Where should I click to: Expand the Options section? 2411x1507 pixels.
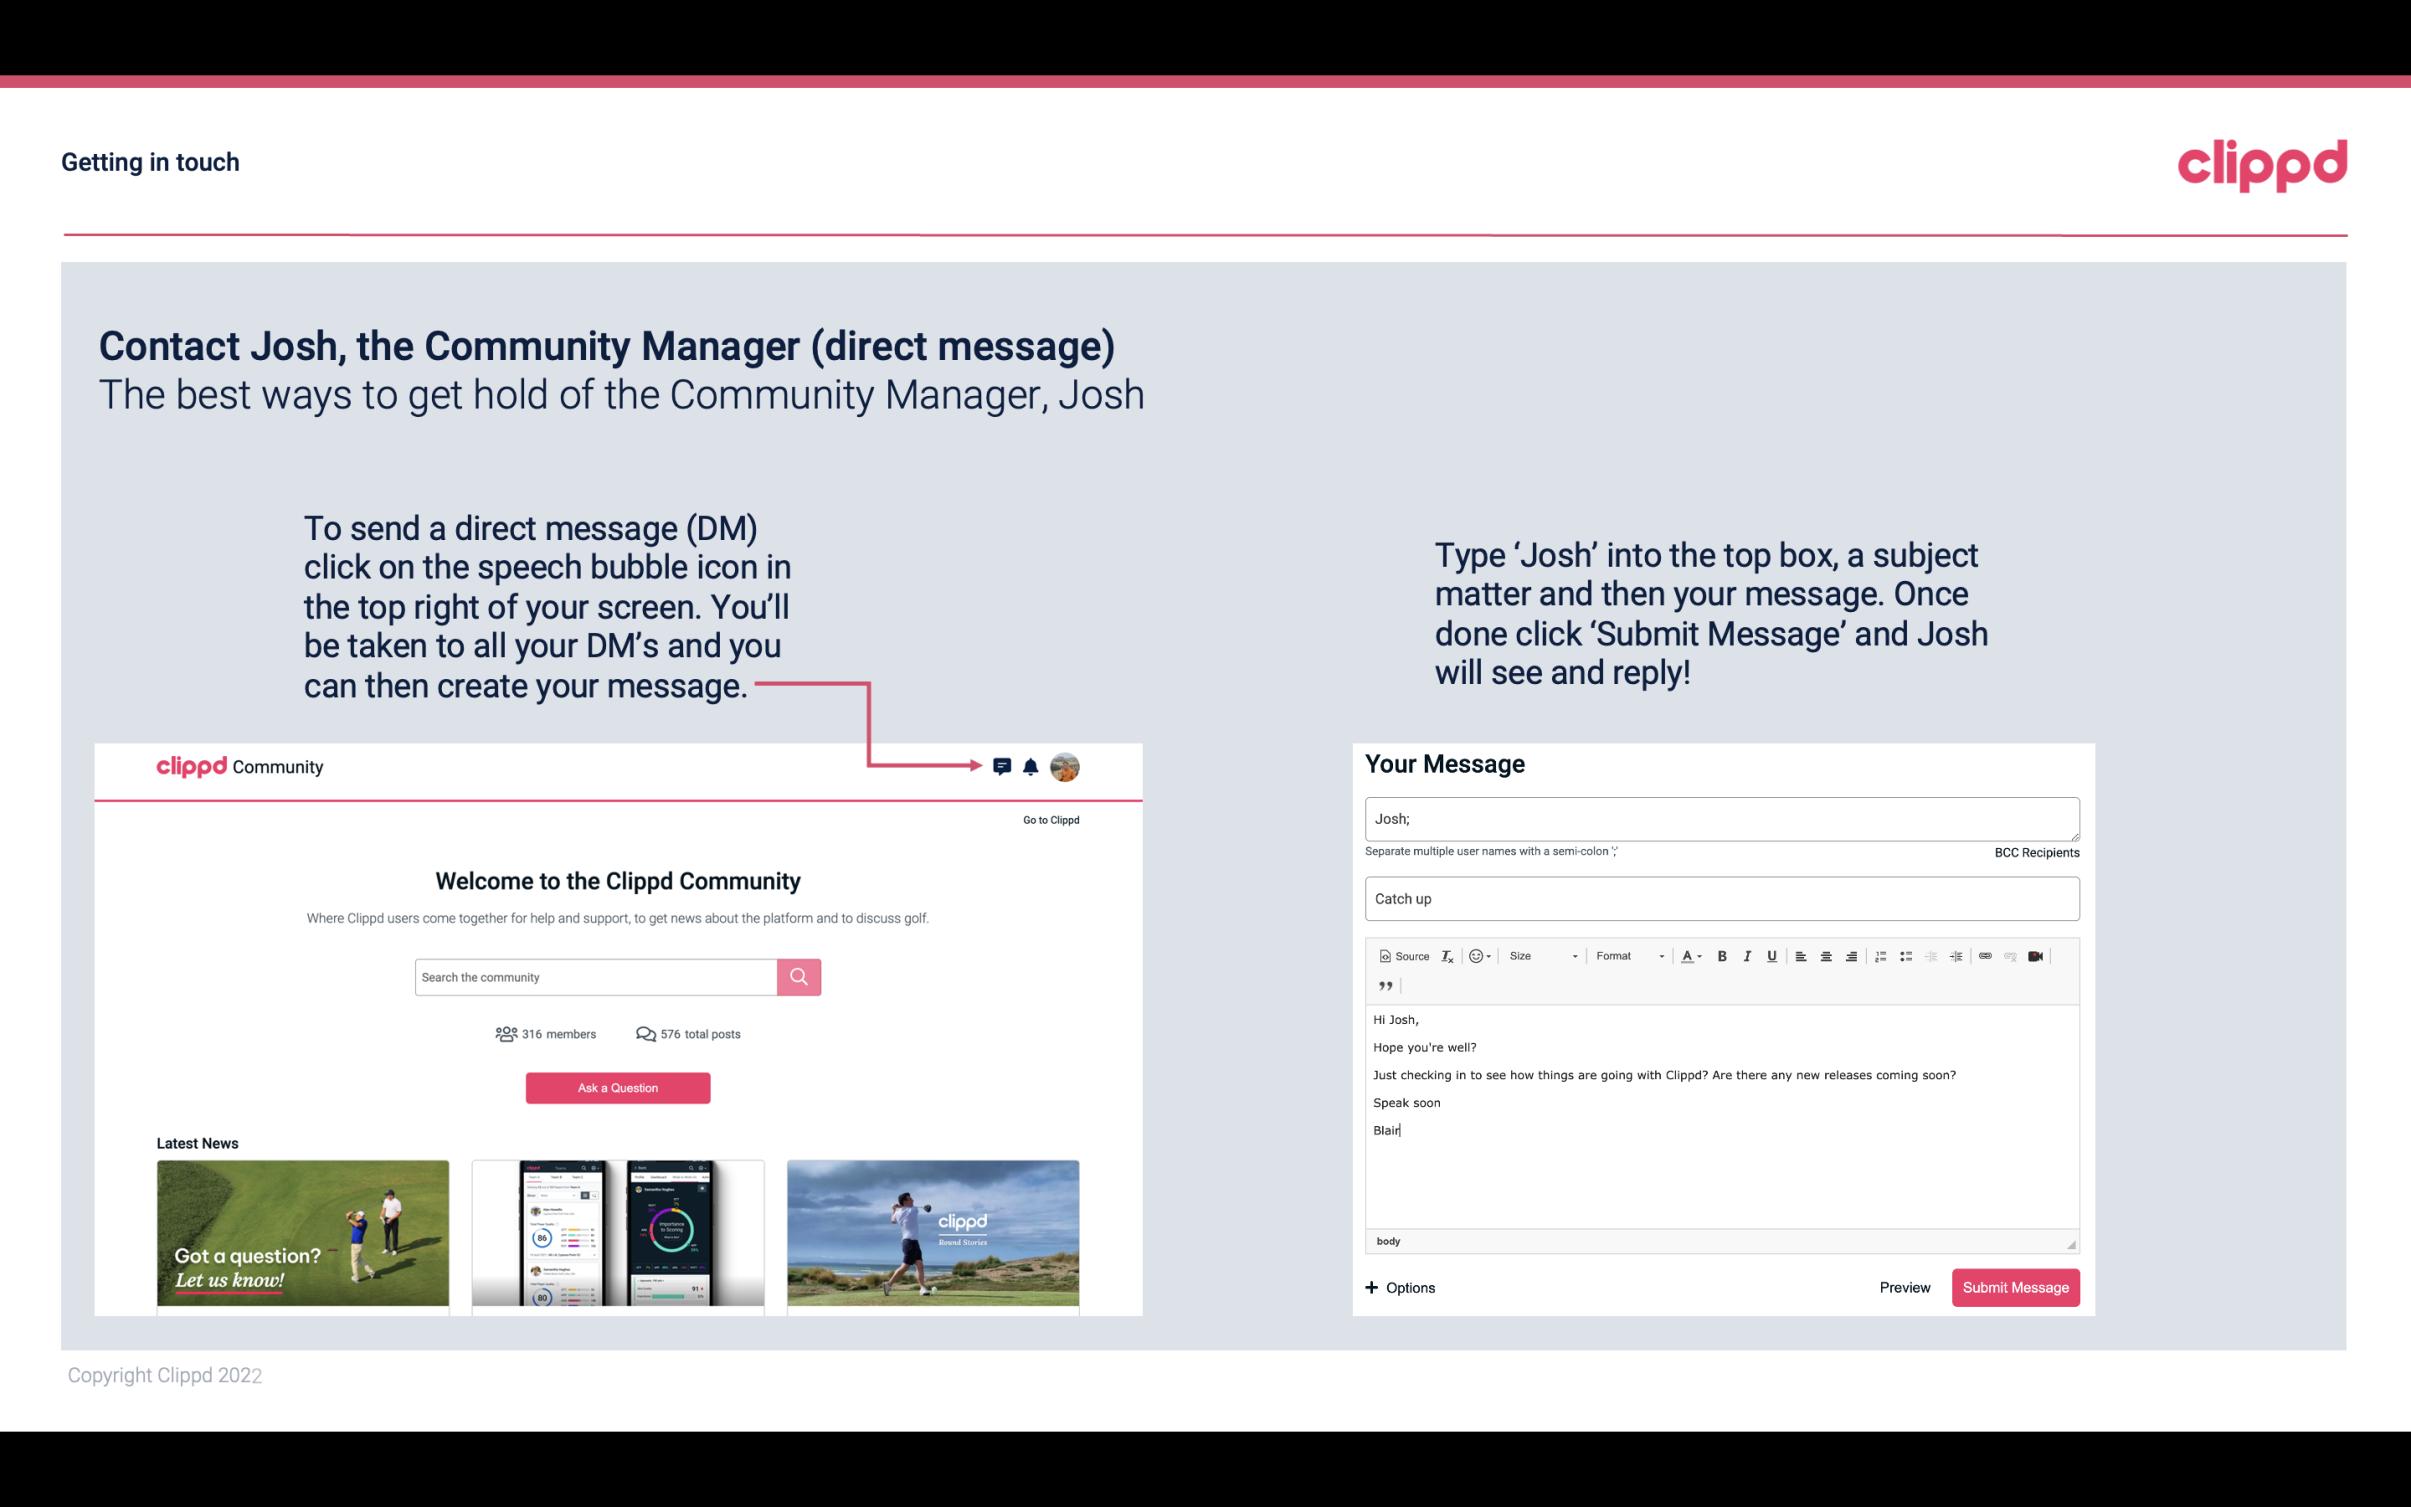tap(1401, 1287)
